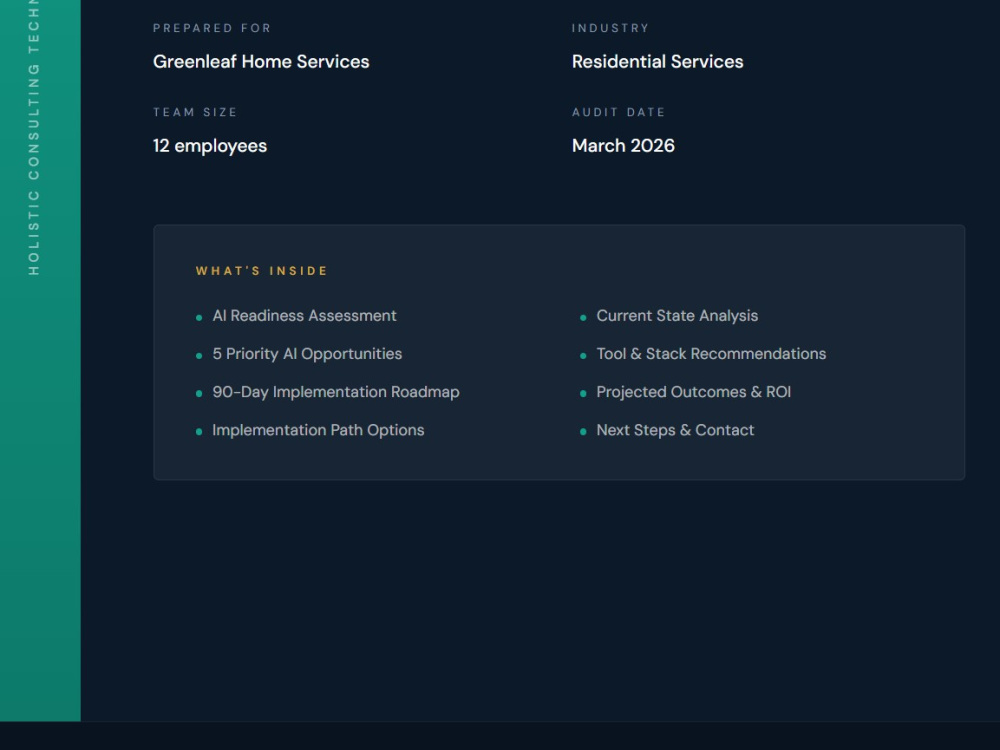Click the 'AUDIT DATE' label
1000x750 pixels.
619,112
